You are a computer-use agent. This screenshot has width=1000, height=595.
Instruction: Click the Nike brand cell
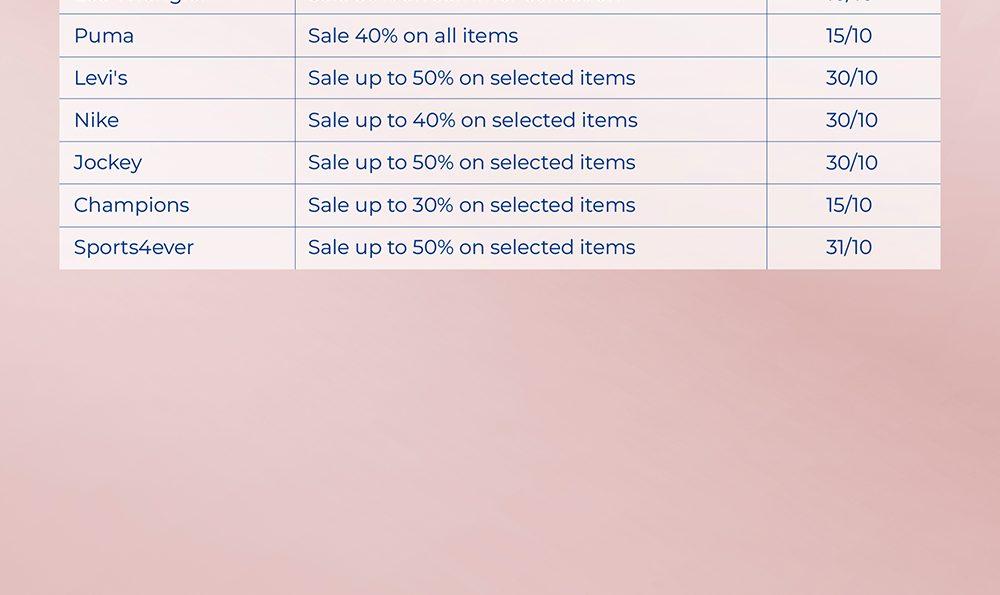click(96, 120)
